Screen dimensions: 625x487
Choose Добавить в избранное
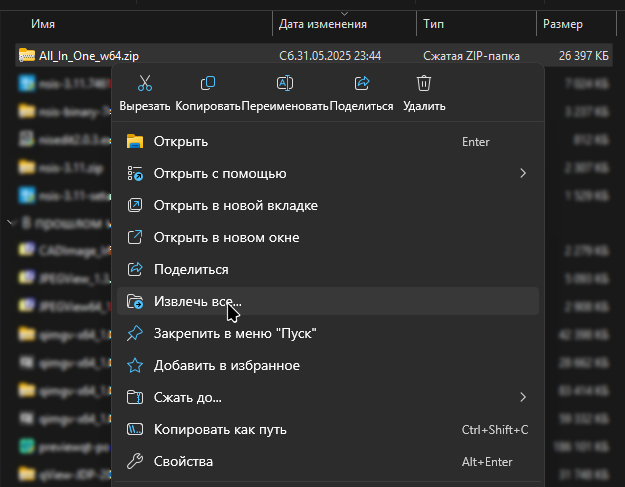(x=328, y=365)
